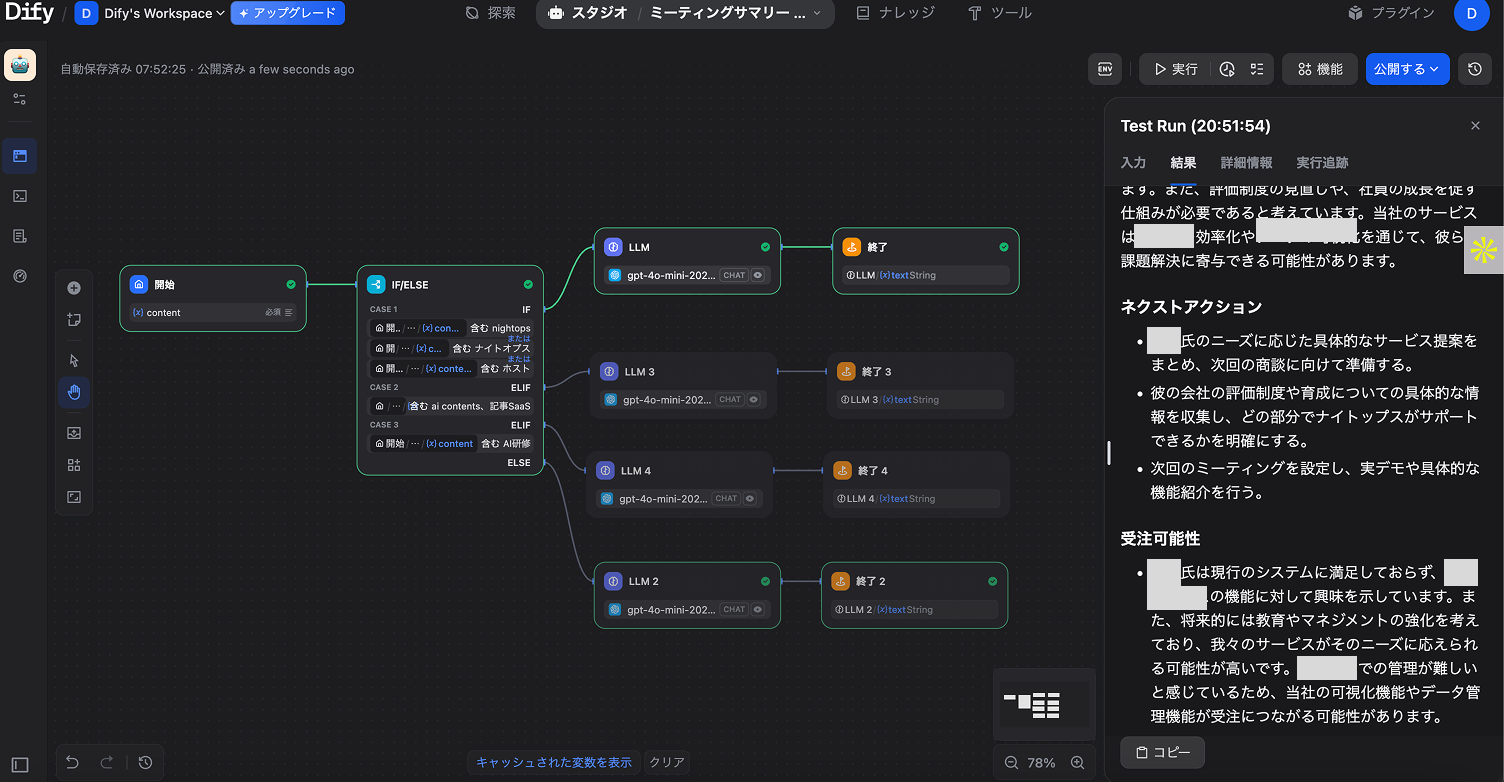The height and width of the screenshot is (782, 1504).
Task: Toggle eye icon on LLM 3 node
Action: (754, 399)
